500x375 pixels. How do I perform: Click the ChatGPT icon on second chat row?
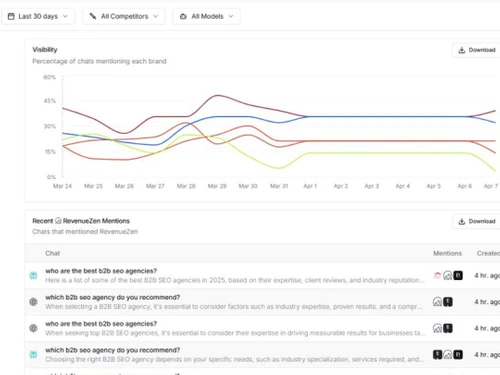coord(33,302)
